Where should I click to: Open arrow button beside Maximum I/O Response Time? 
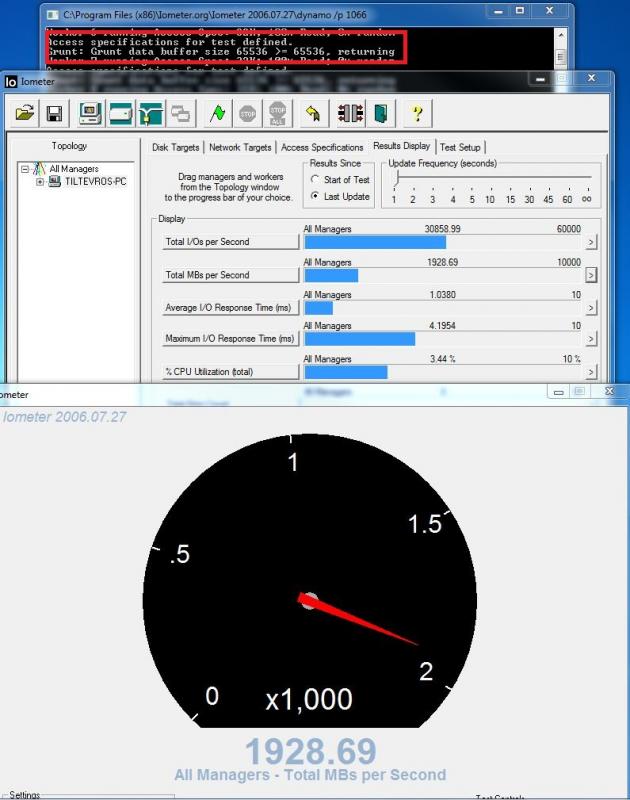[591, 339]
